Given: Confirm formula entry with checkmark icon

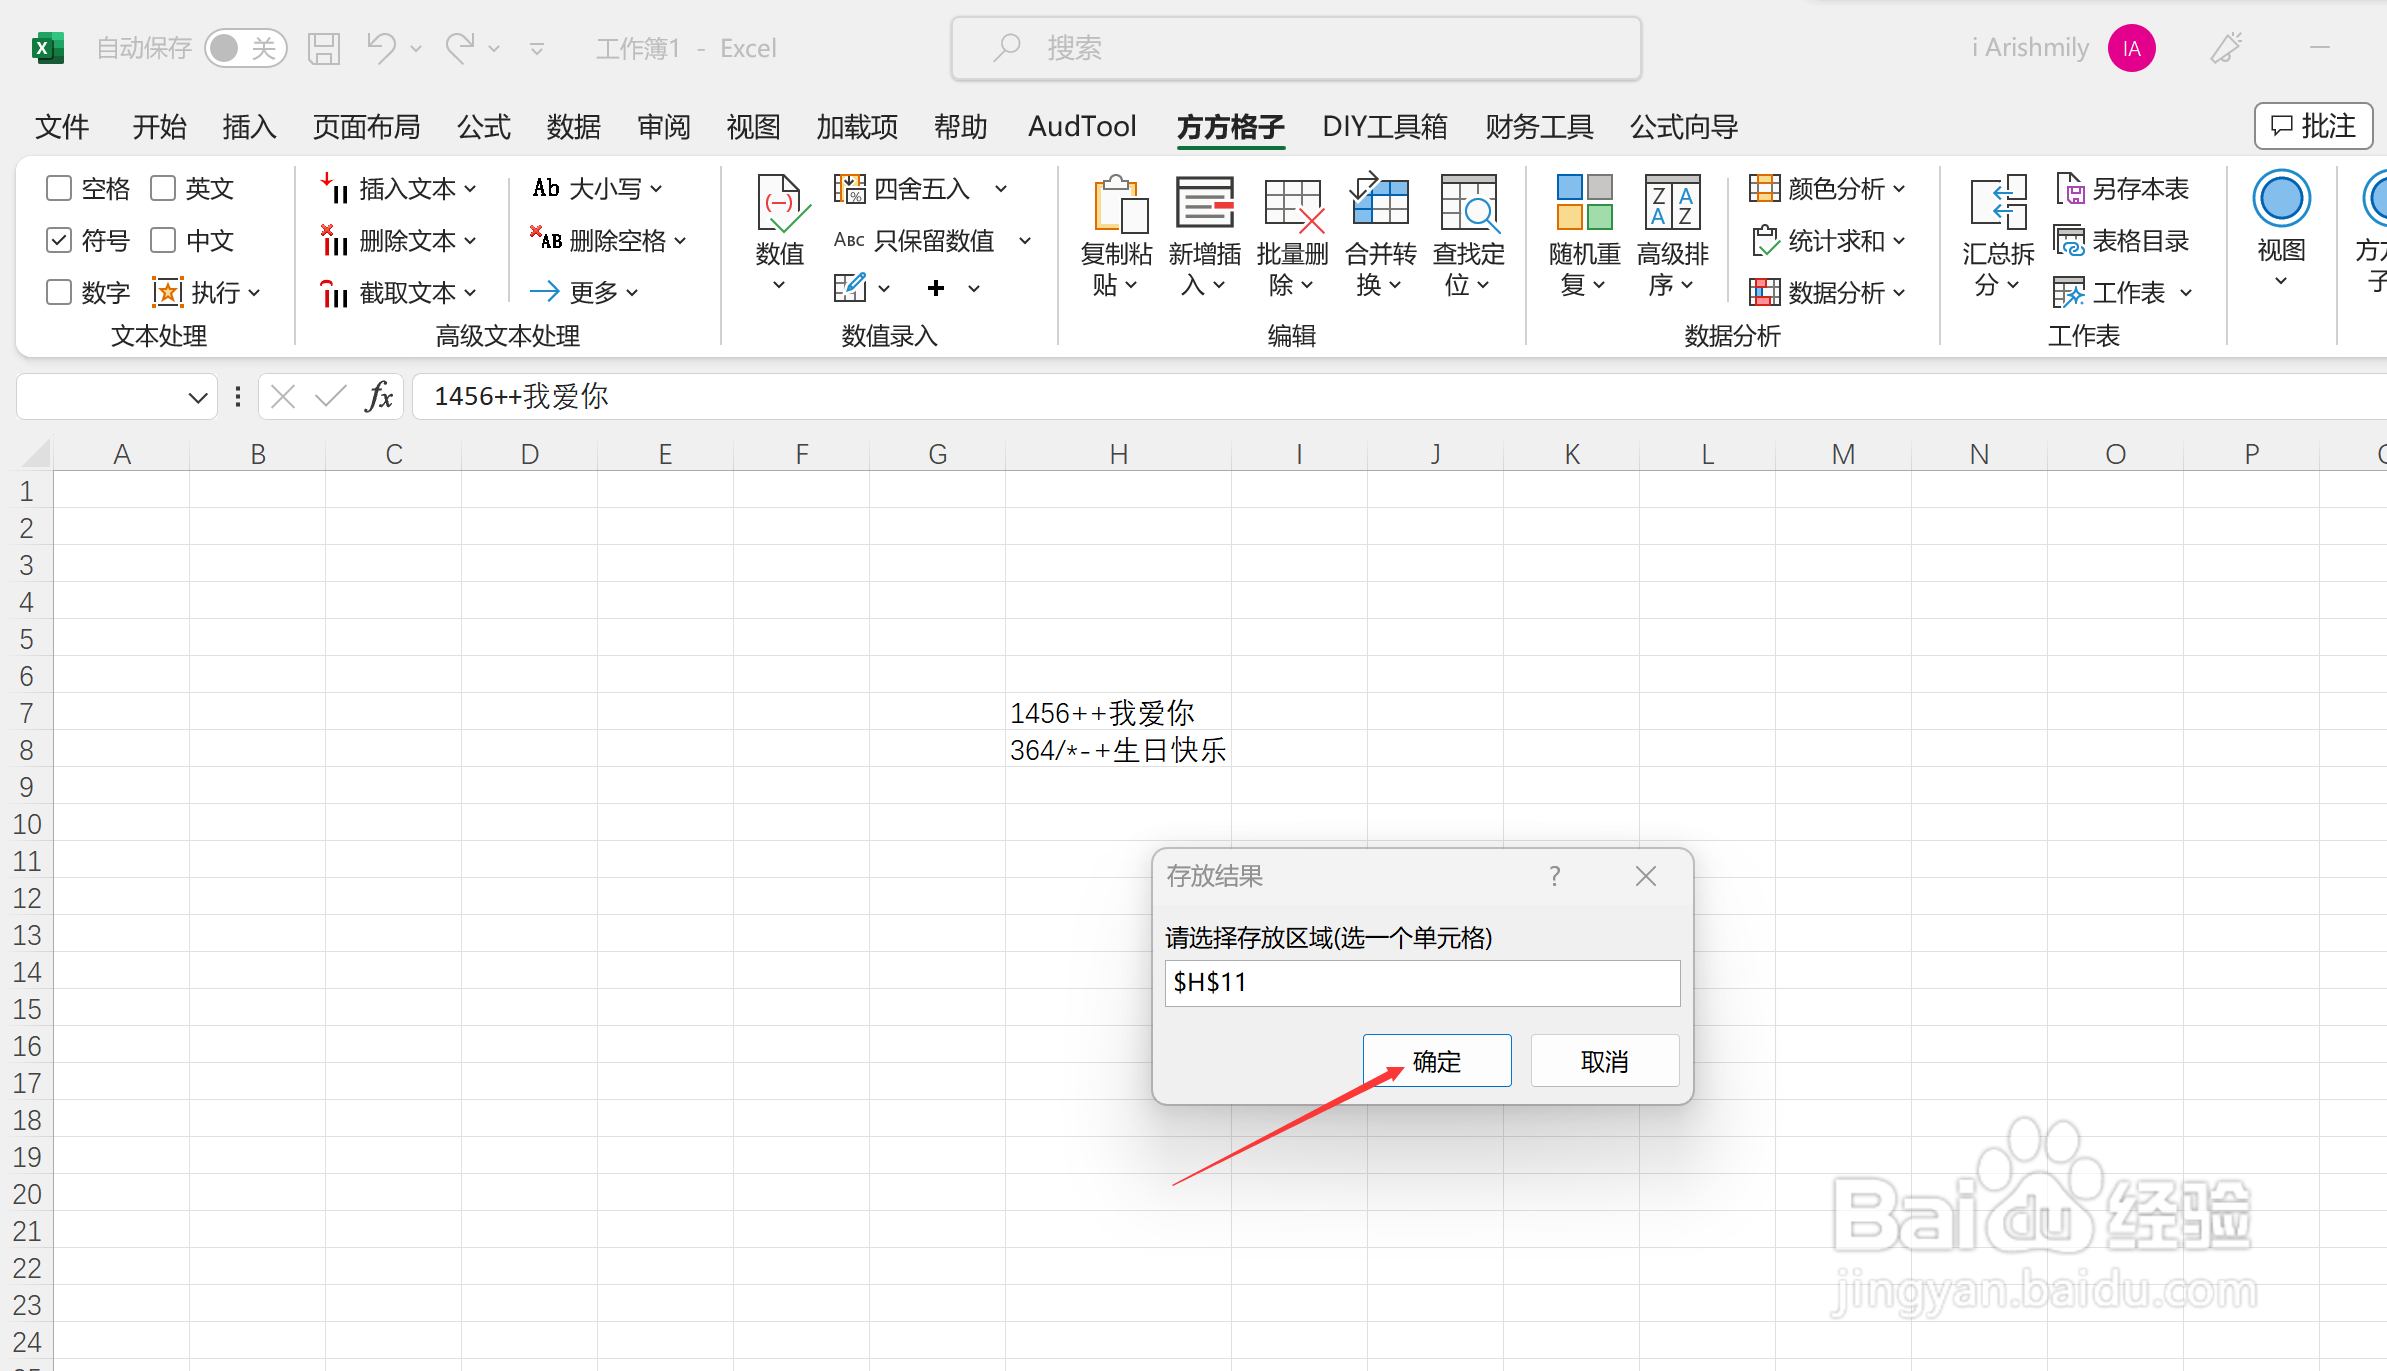Looking at the screenshot, I should pos(330,397).
